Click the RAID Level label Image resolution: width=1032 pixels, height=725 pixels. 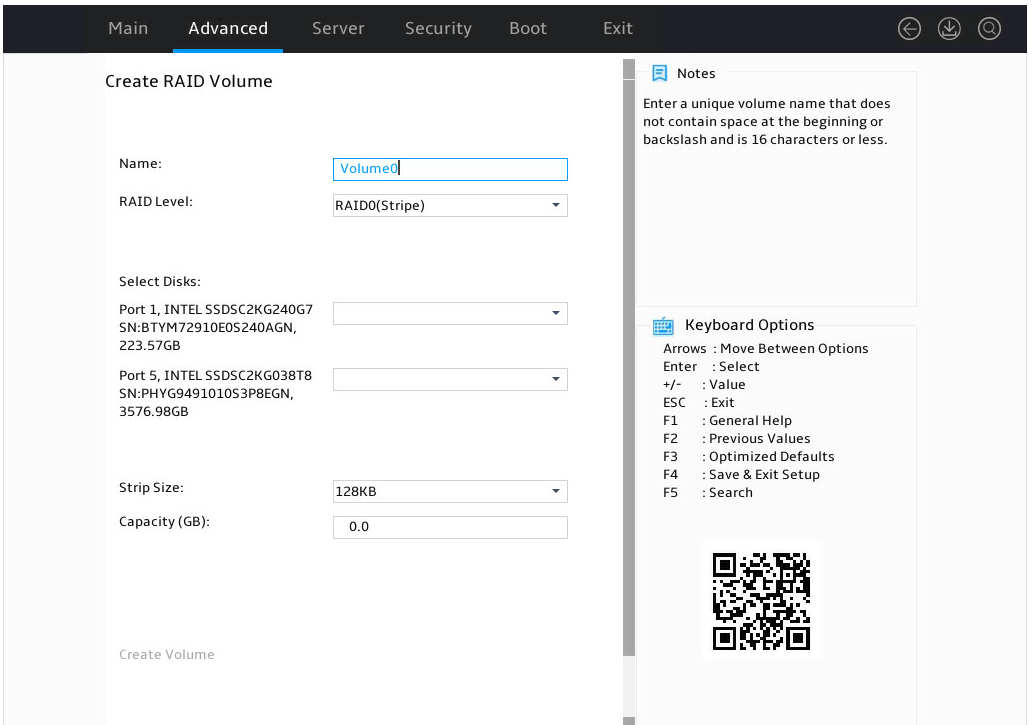156,202
